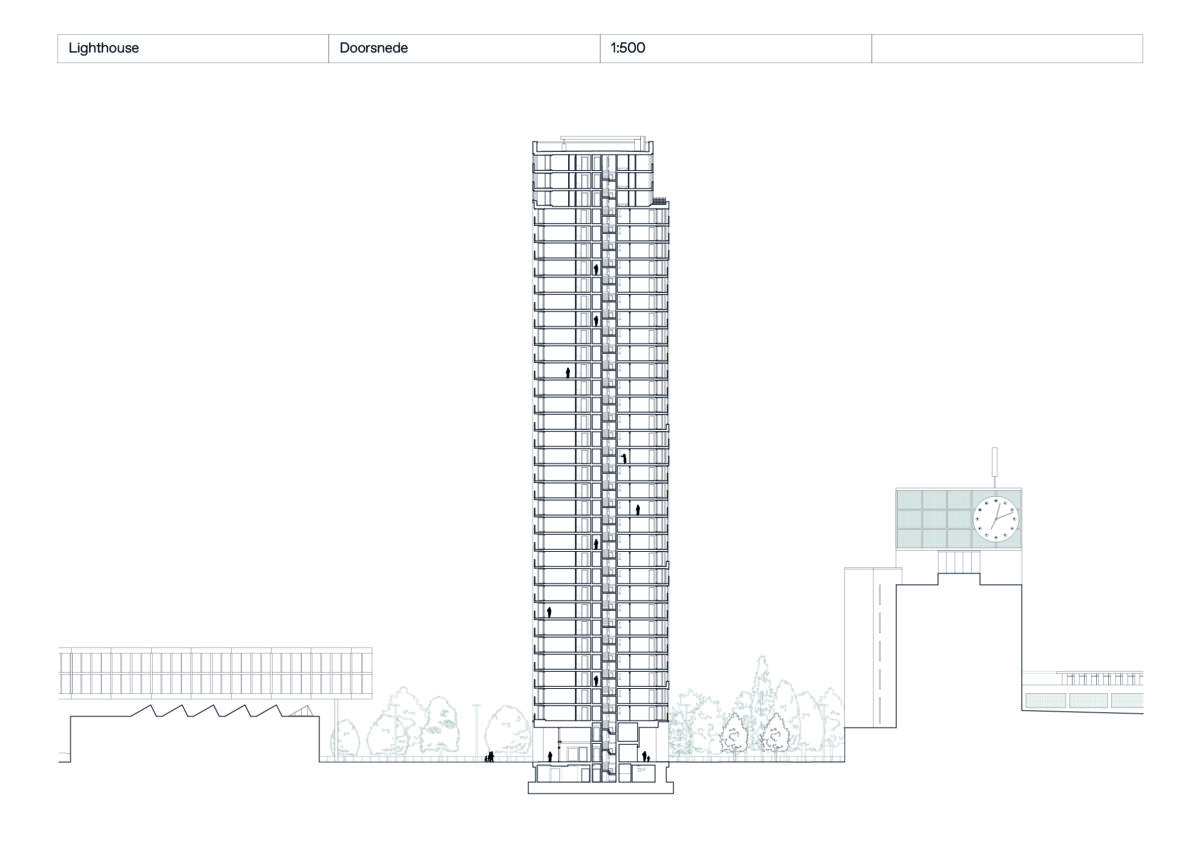The width and height of the screenshot is (1200, 849).
Task: Select the topmost human figure inside the tower
Action: pyautogui.click(x=597, y=268)
